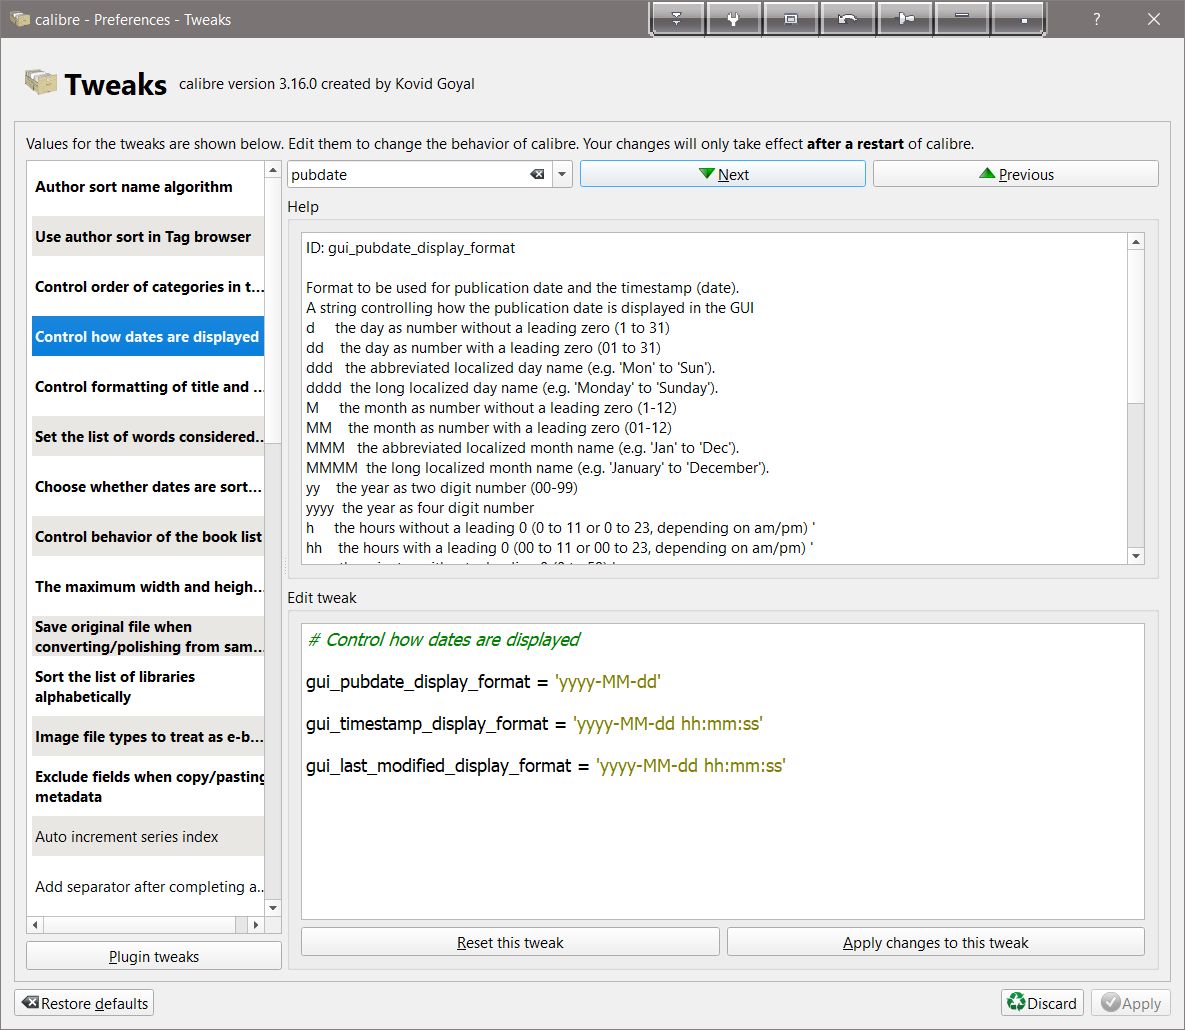1185x1030 pixels.
Task: Click the Discard button
Action: [x=1042, y=1003]
